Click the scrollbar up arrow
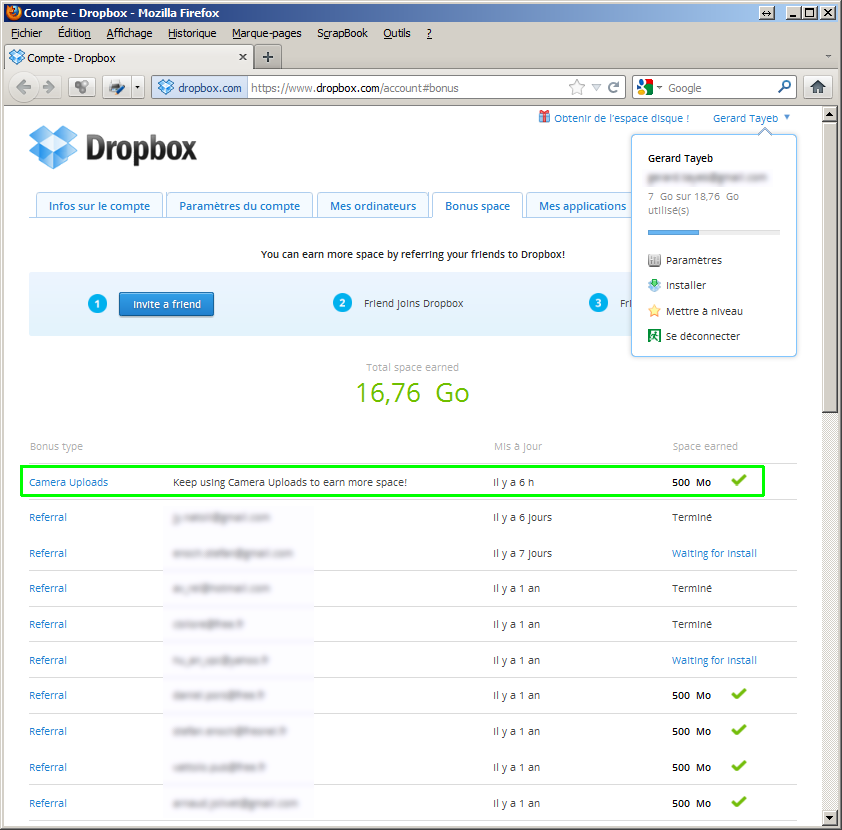Image resolution: width=842 pixels, height=830 pixels. (830, 114)
